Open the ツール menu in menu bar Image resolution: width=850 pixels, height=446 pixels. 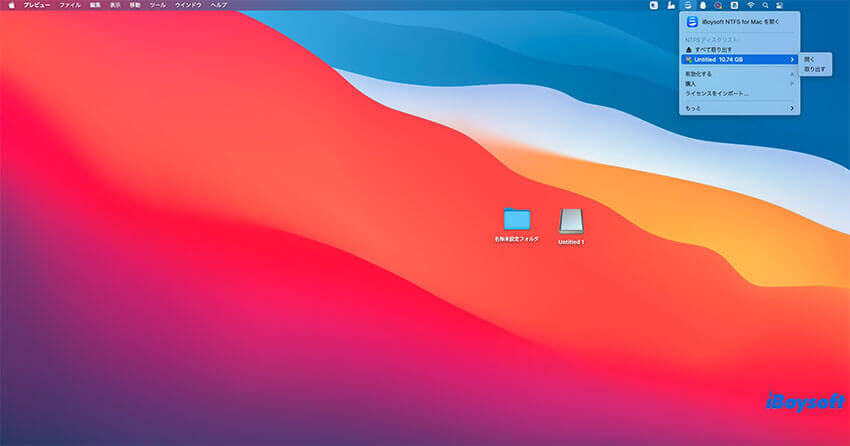[157, 5]
